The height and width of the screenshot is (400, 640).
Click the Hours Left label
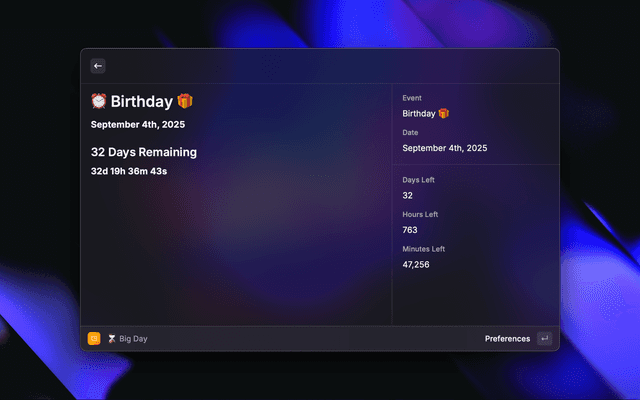click(420, 214)
